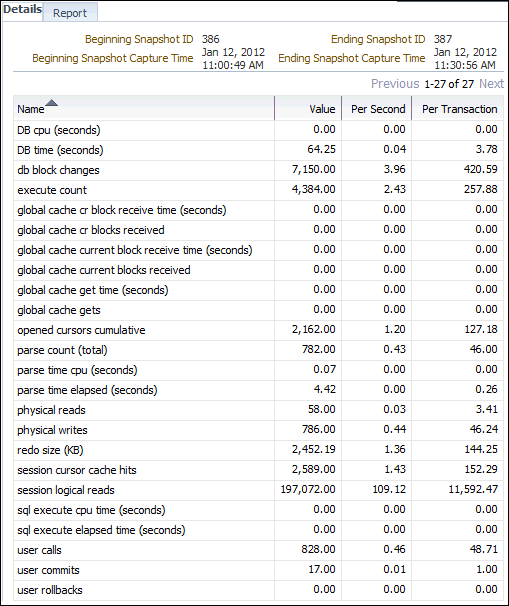
Task: Click 'parse time elapsed (seconds)' row name
Action: tap(87, 390)
